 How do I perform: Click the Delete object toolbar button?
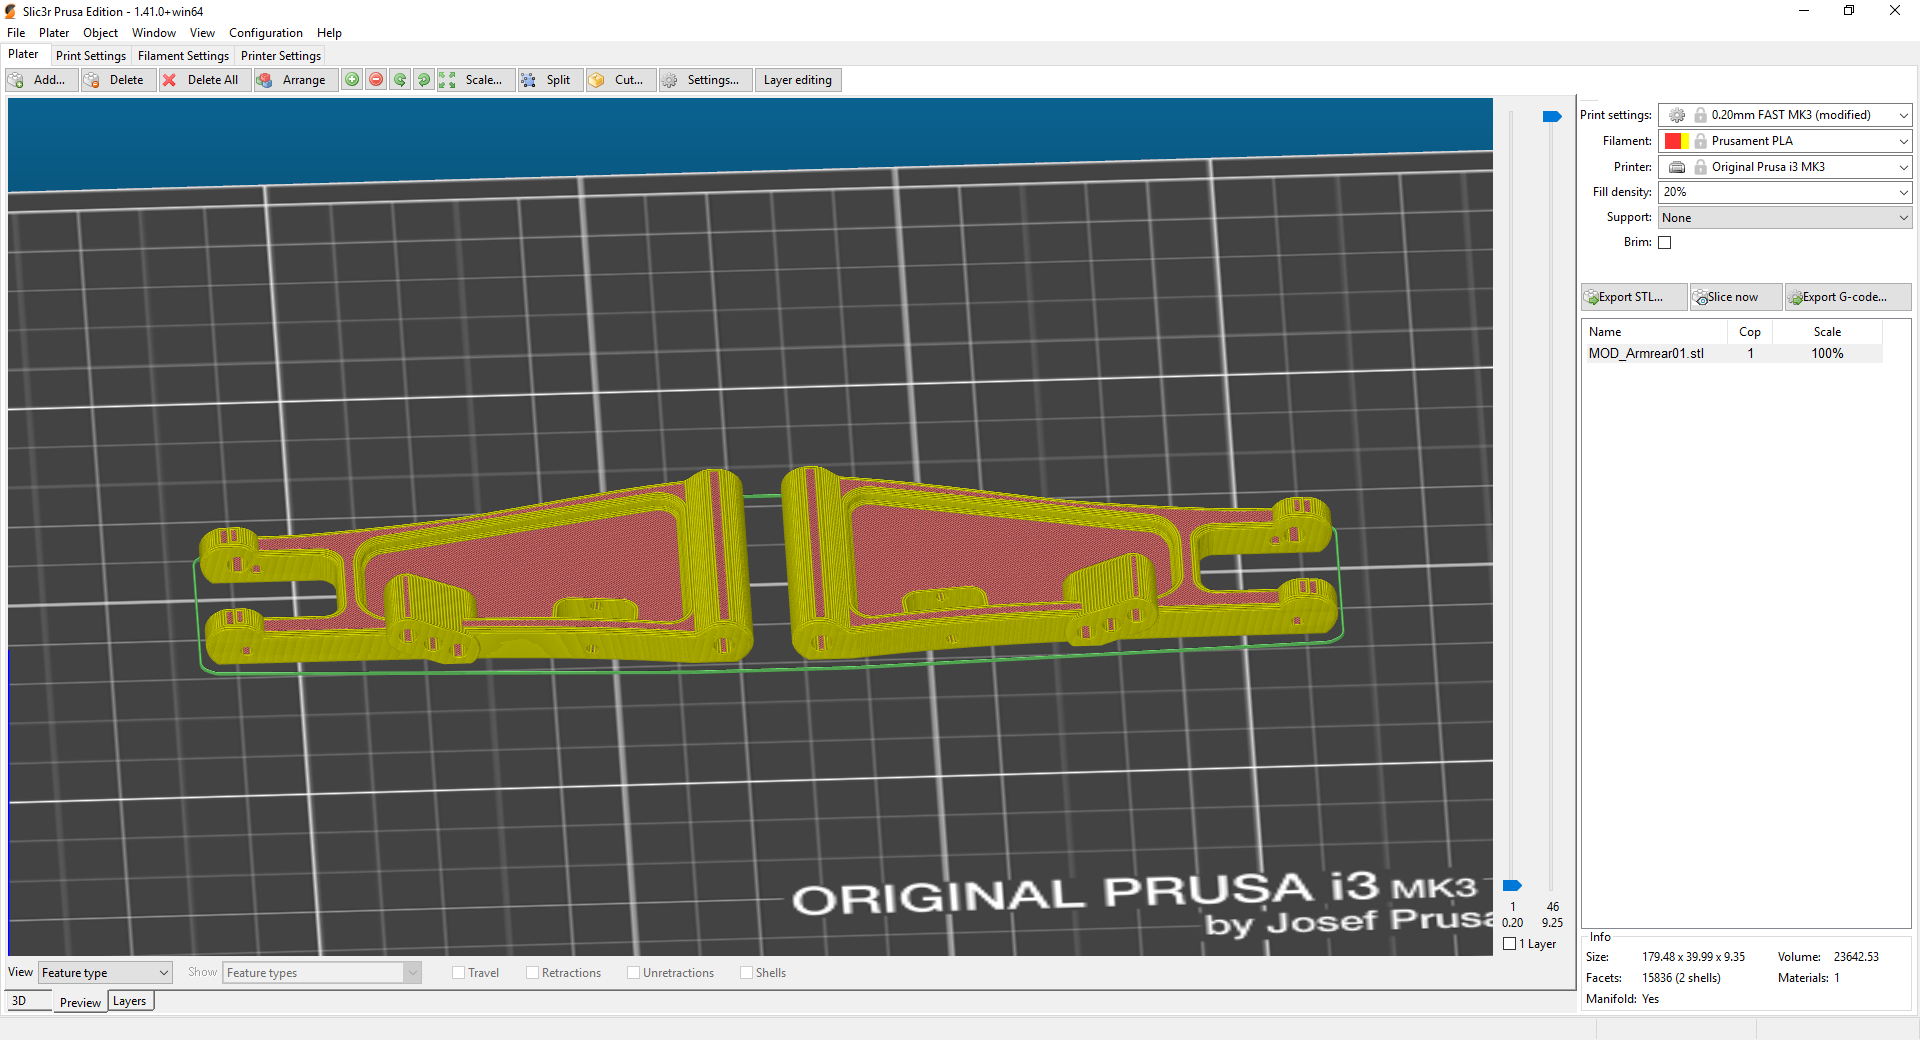pos(118,80)
